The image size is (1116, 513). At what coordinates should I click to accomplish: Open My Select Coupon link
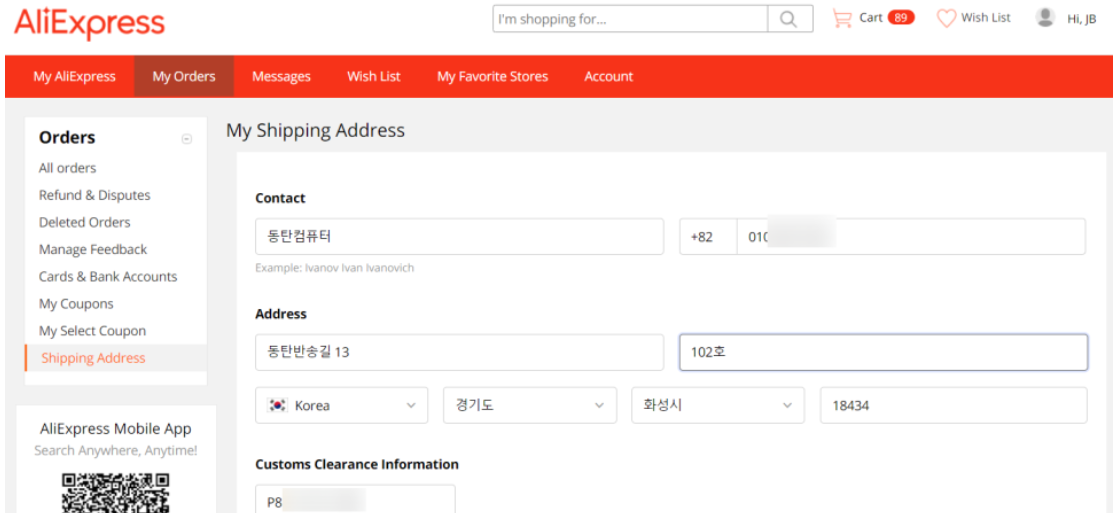(93, 331)
